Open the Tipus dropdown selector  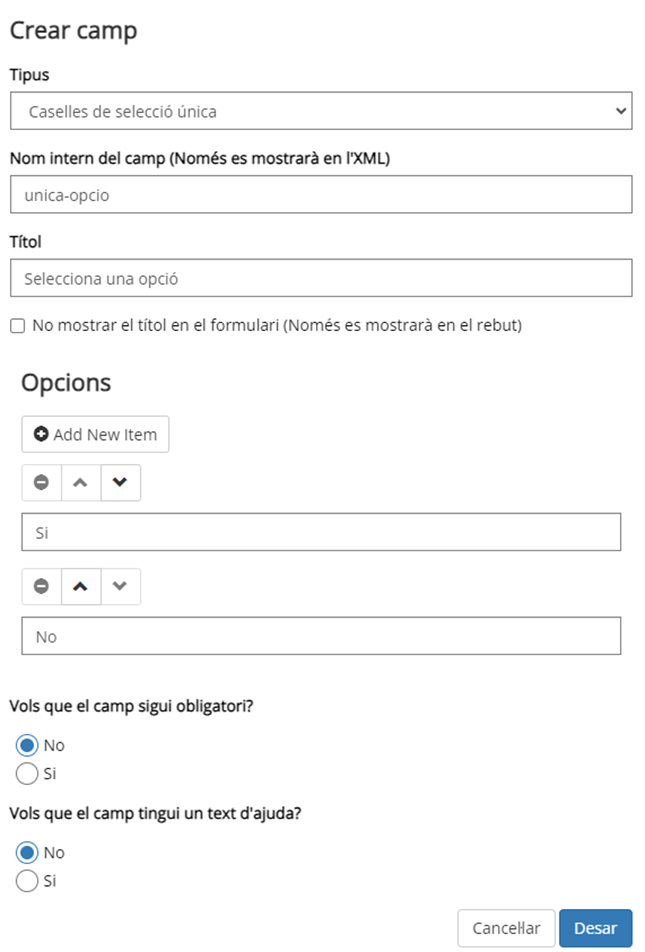click(x=321, y=111)
